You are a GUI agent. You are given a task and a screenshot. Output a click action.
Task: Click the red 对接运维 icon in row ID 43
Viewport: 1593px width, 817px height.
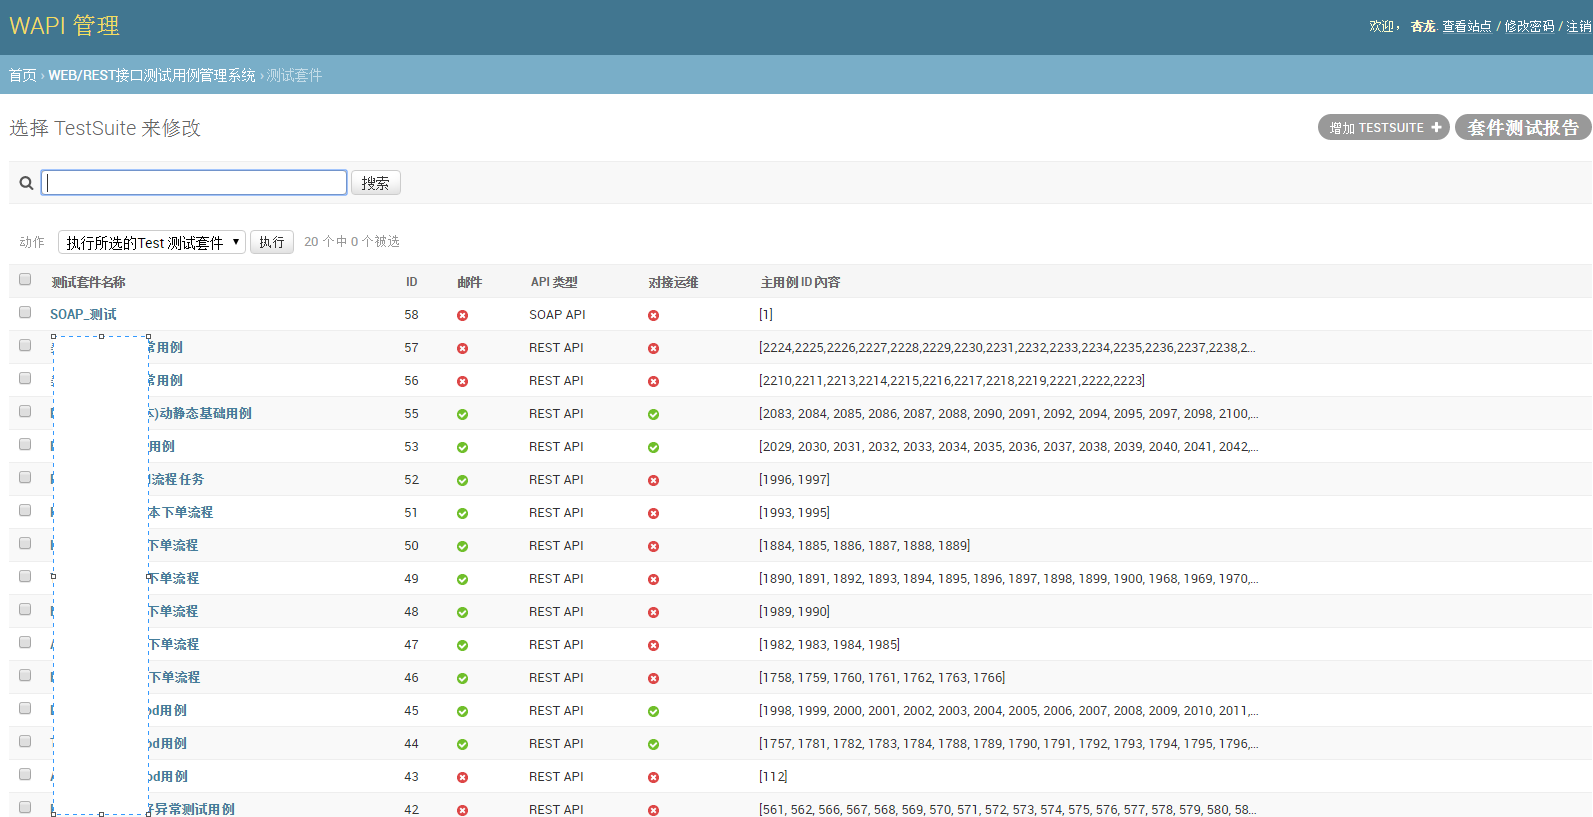653,777
